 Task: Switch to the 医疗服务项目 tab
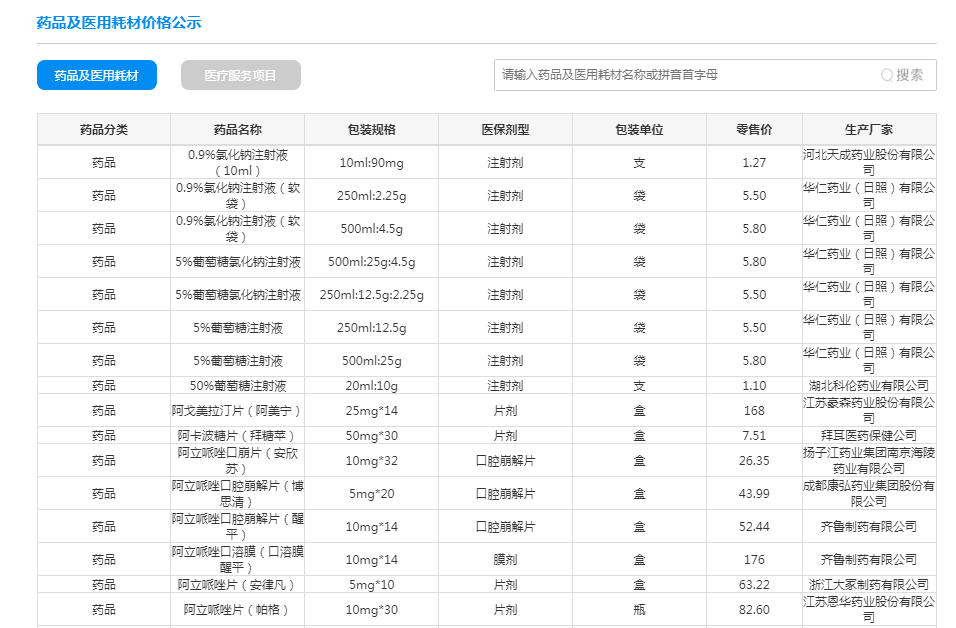click(x=240, y=75)
